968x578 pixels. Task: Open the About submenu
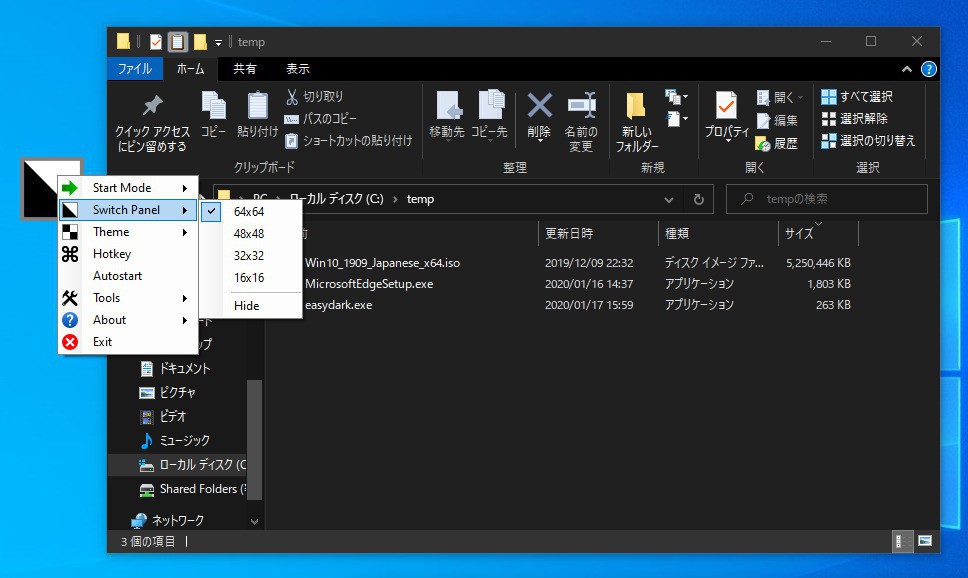[128, 320]
